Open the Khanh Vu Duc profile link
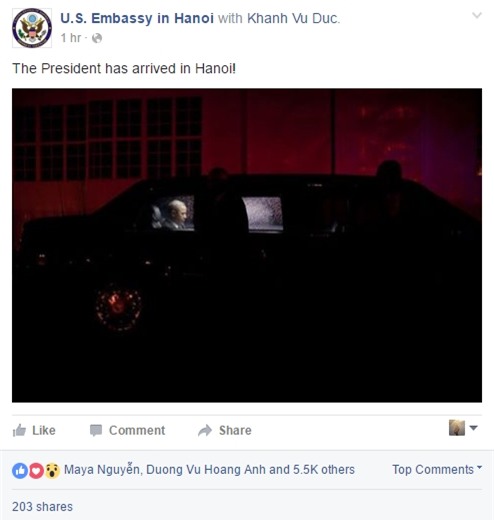This screenshot has height=520, width=494. coord(293,18)
